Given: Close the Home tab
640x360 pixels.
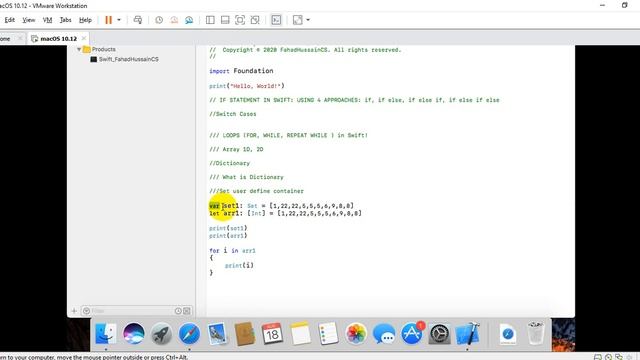Looking at the screenshot, I should (x=20, y=38).
